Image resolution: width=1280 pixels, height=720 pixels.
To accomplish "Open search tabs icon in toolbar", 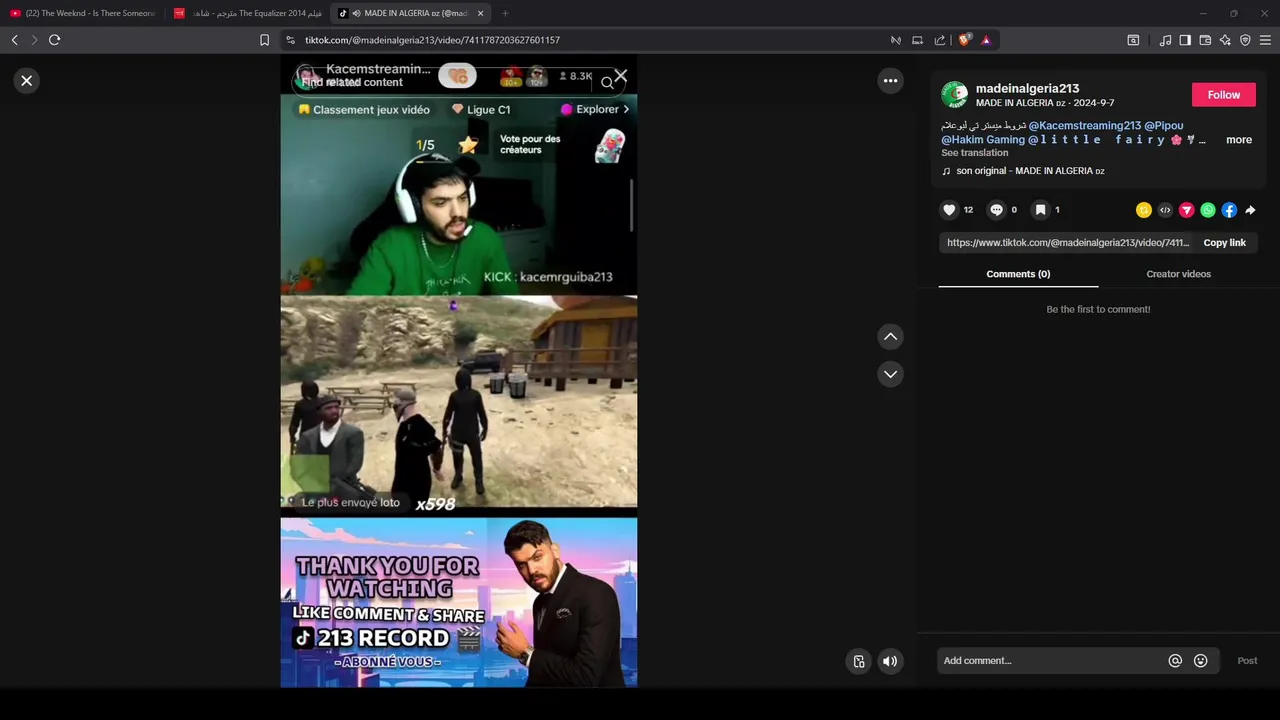I will pos(1133,40).
